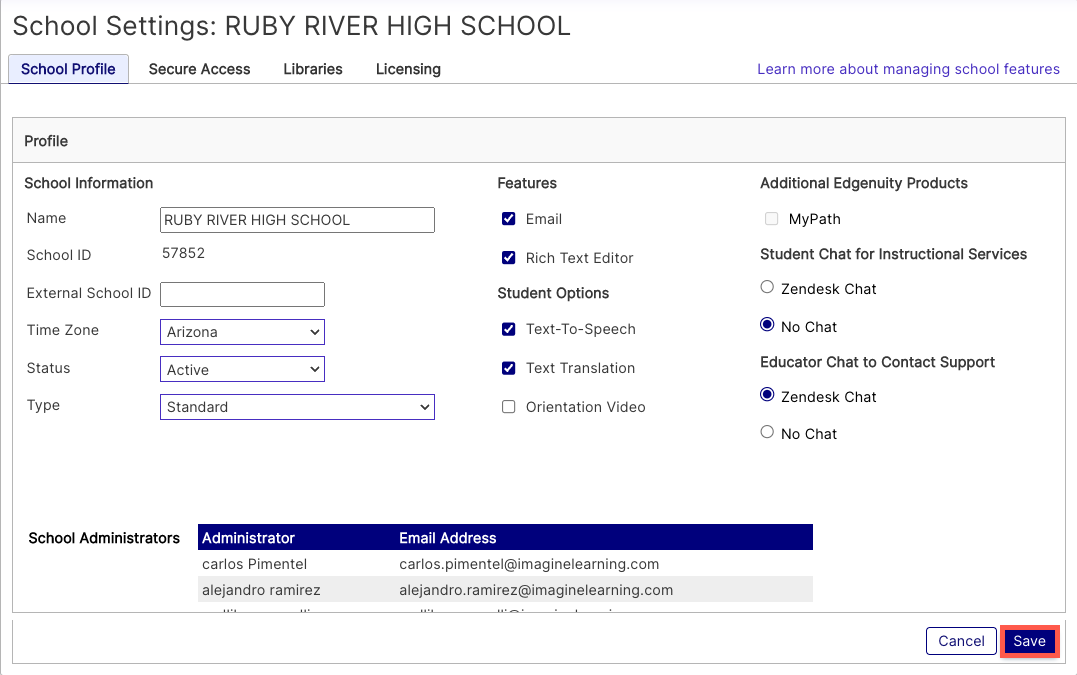1077x675 pixels.
Task: Disable the Text-To-Speech student option
Action: pos(509,329)
